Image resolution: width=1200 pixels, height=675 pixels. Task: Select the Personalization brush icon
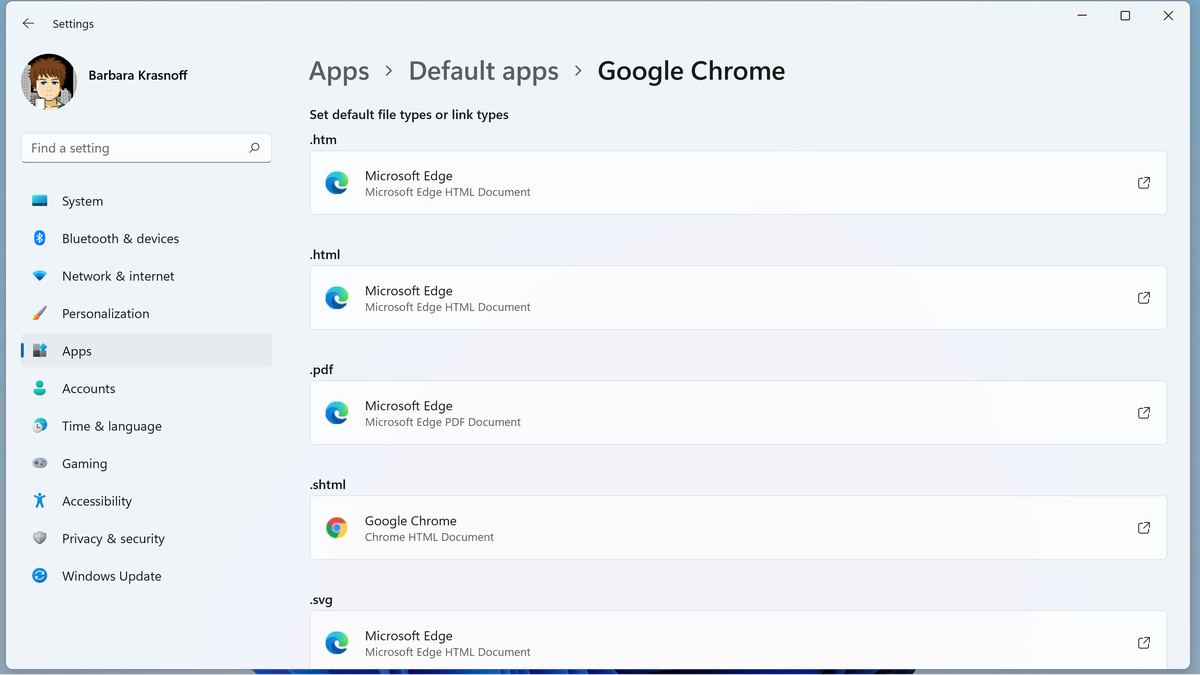40,313
